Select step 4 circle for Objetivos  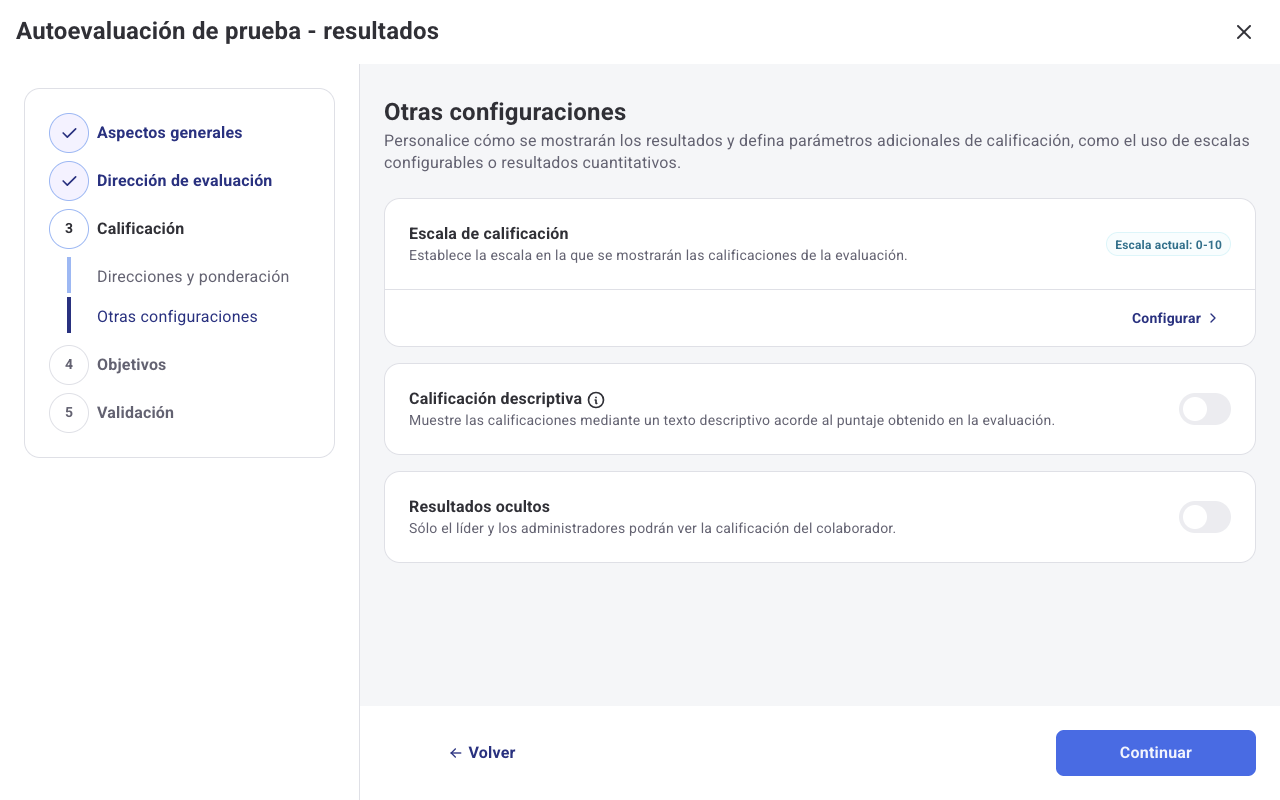(69, 365)
